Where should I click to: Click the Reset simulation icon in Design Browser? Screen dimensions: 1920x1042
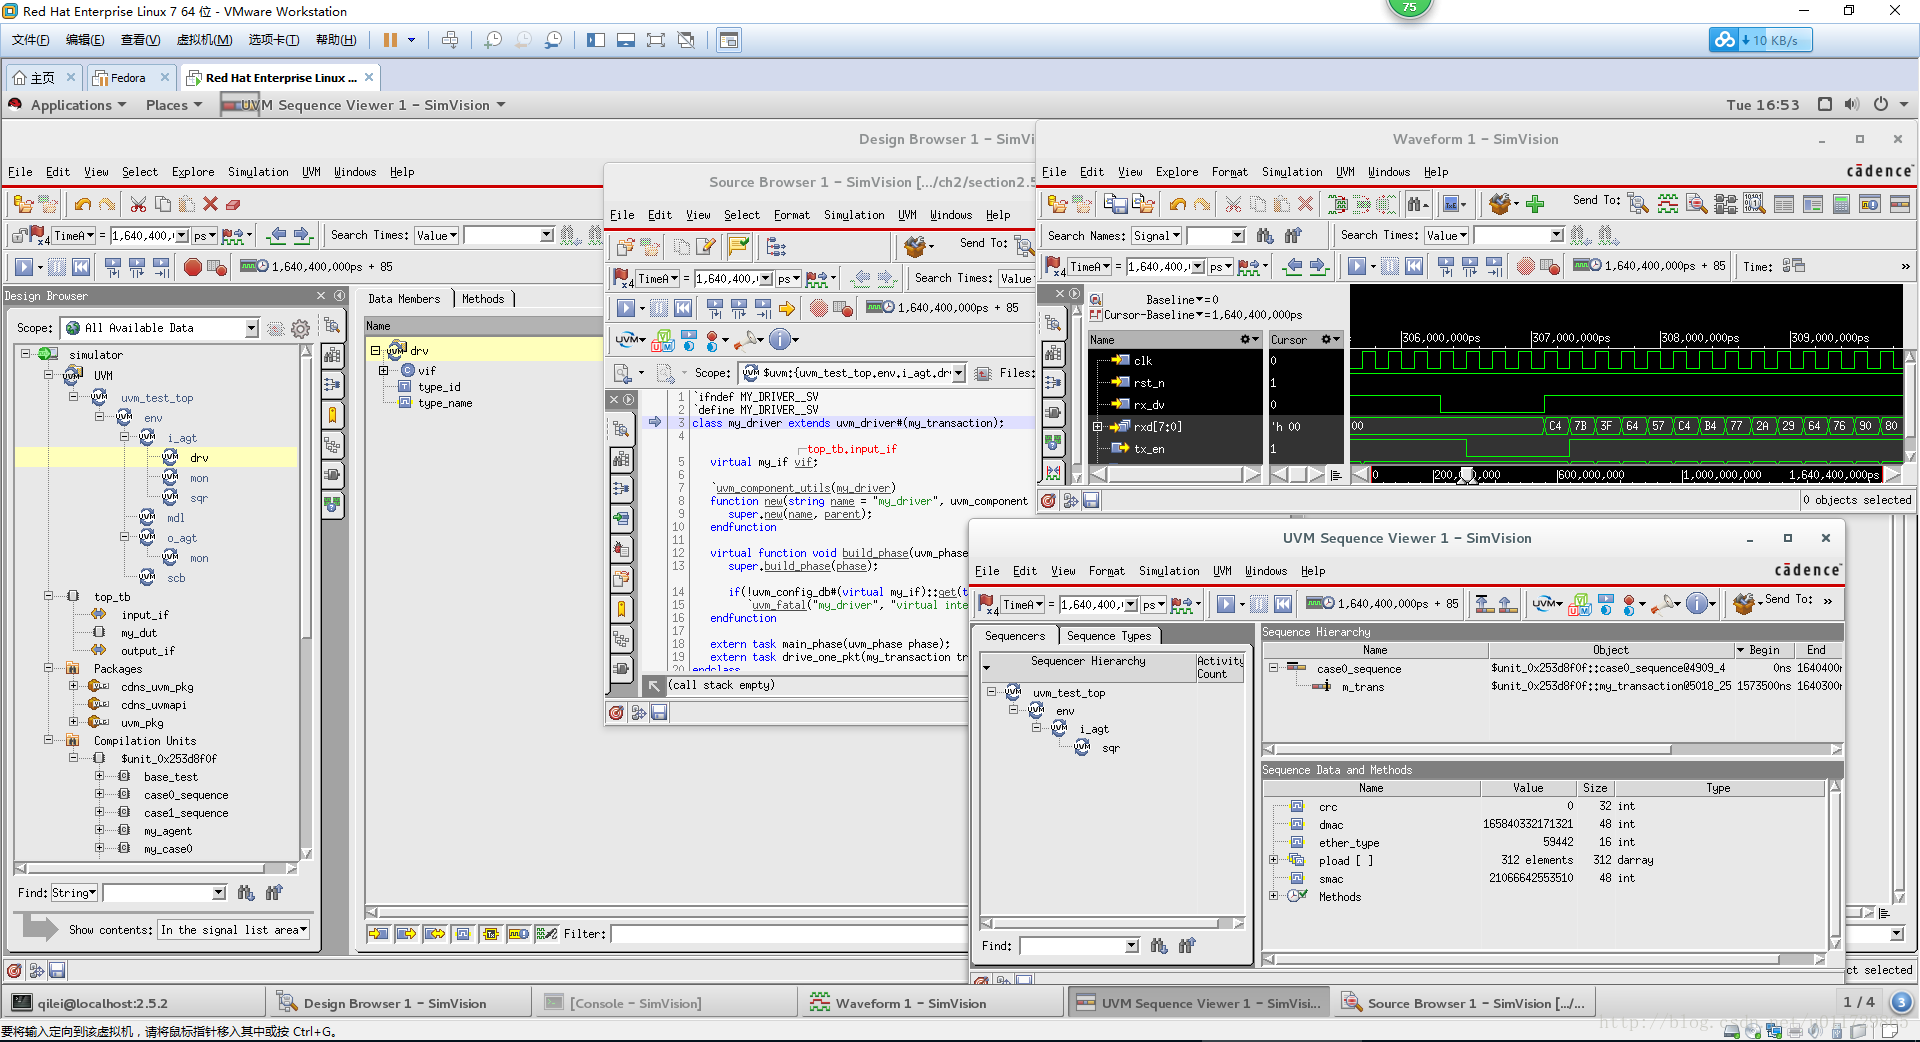click(81, 267)
